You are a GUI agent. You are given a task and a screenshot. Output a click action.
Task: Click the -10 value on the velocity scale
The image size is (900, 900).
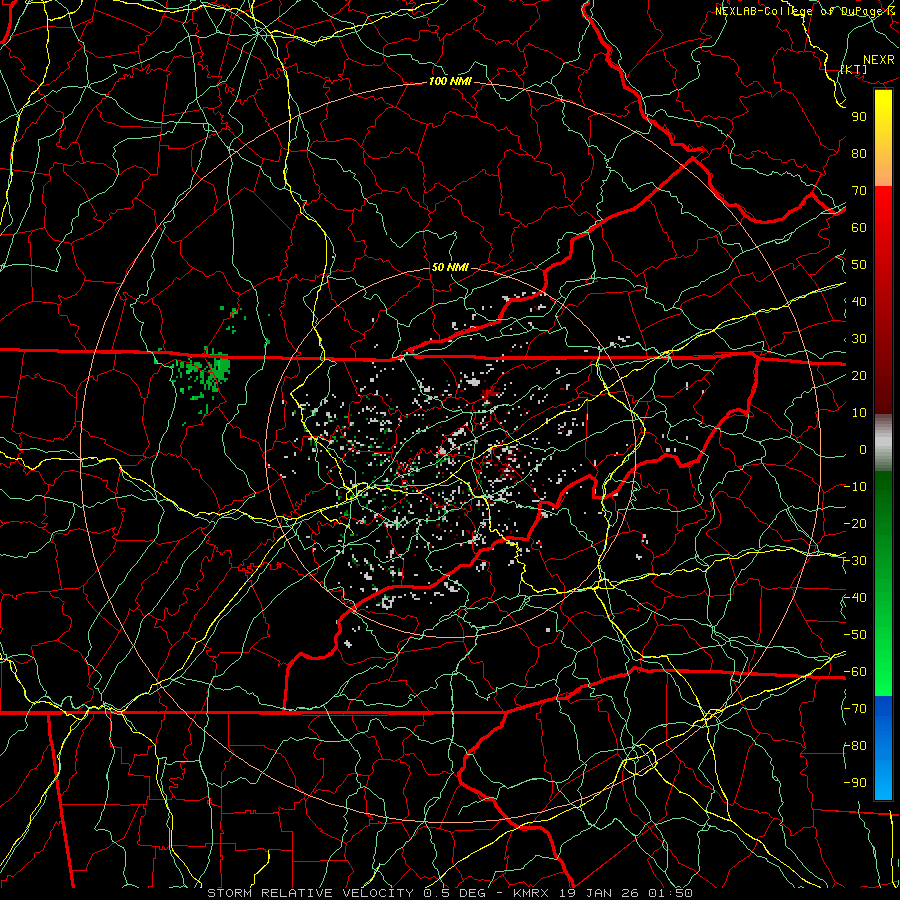(855, 487)
